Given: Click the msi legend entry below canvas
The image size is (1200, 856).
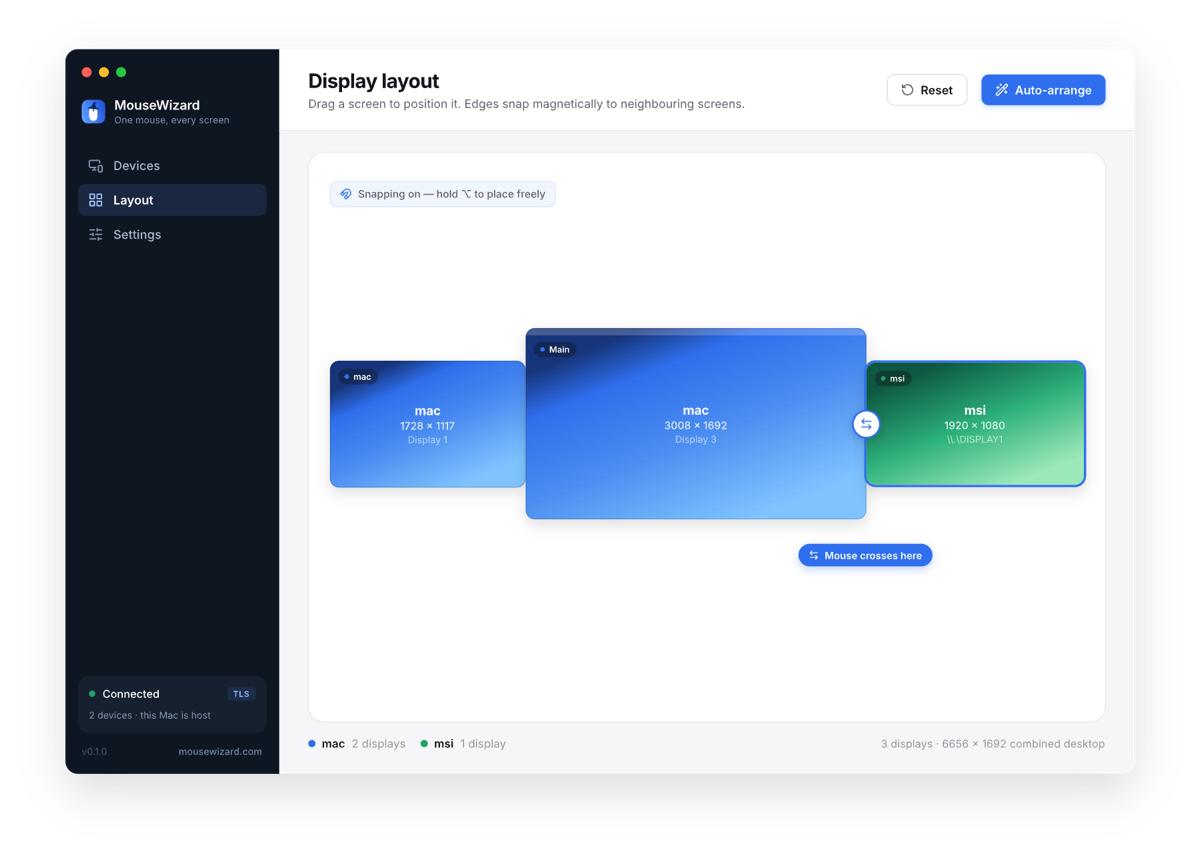Looking at the screenshot, I should point(463,744).
